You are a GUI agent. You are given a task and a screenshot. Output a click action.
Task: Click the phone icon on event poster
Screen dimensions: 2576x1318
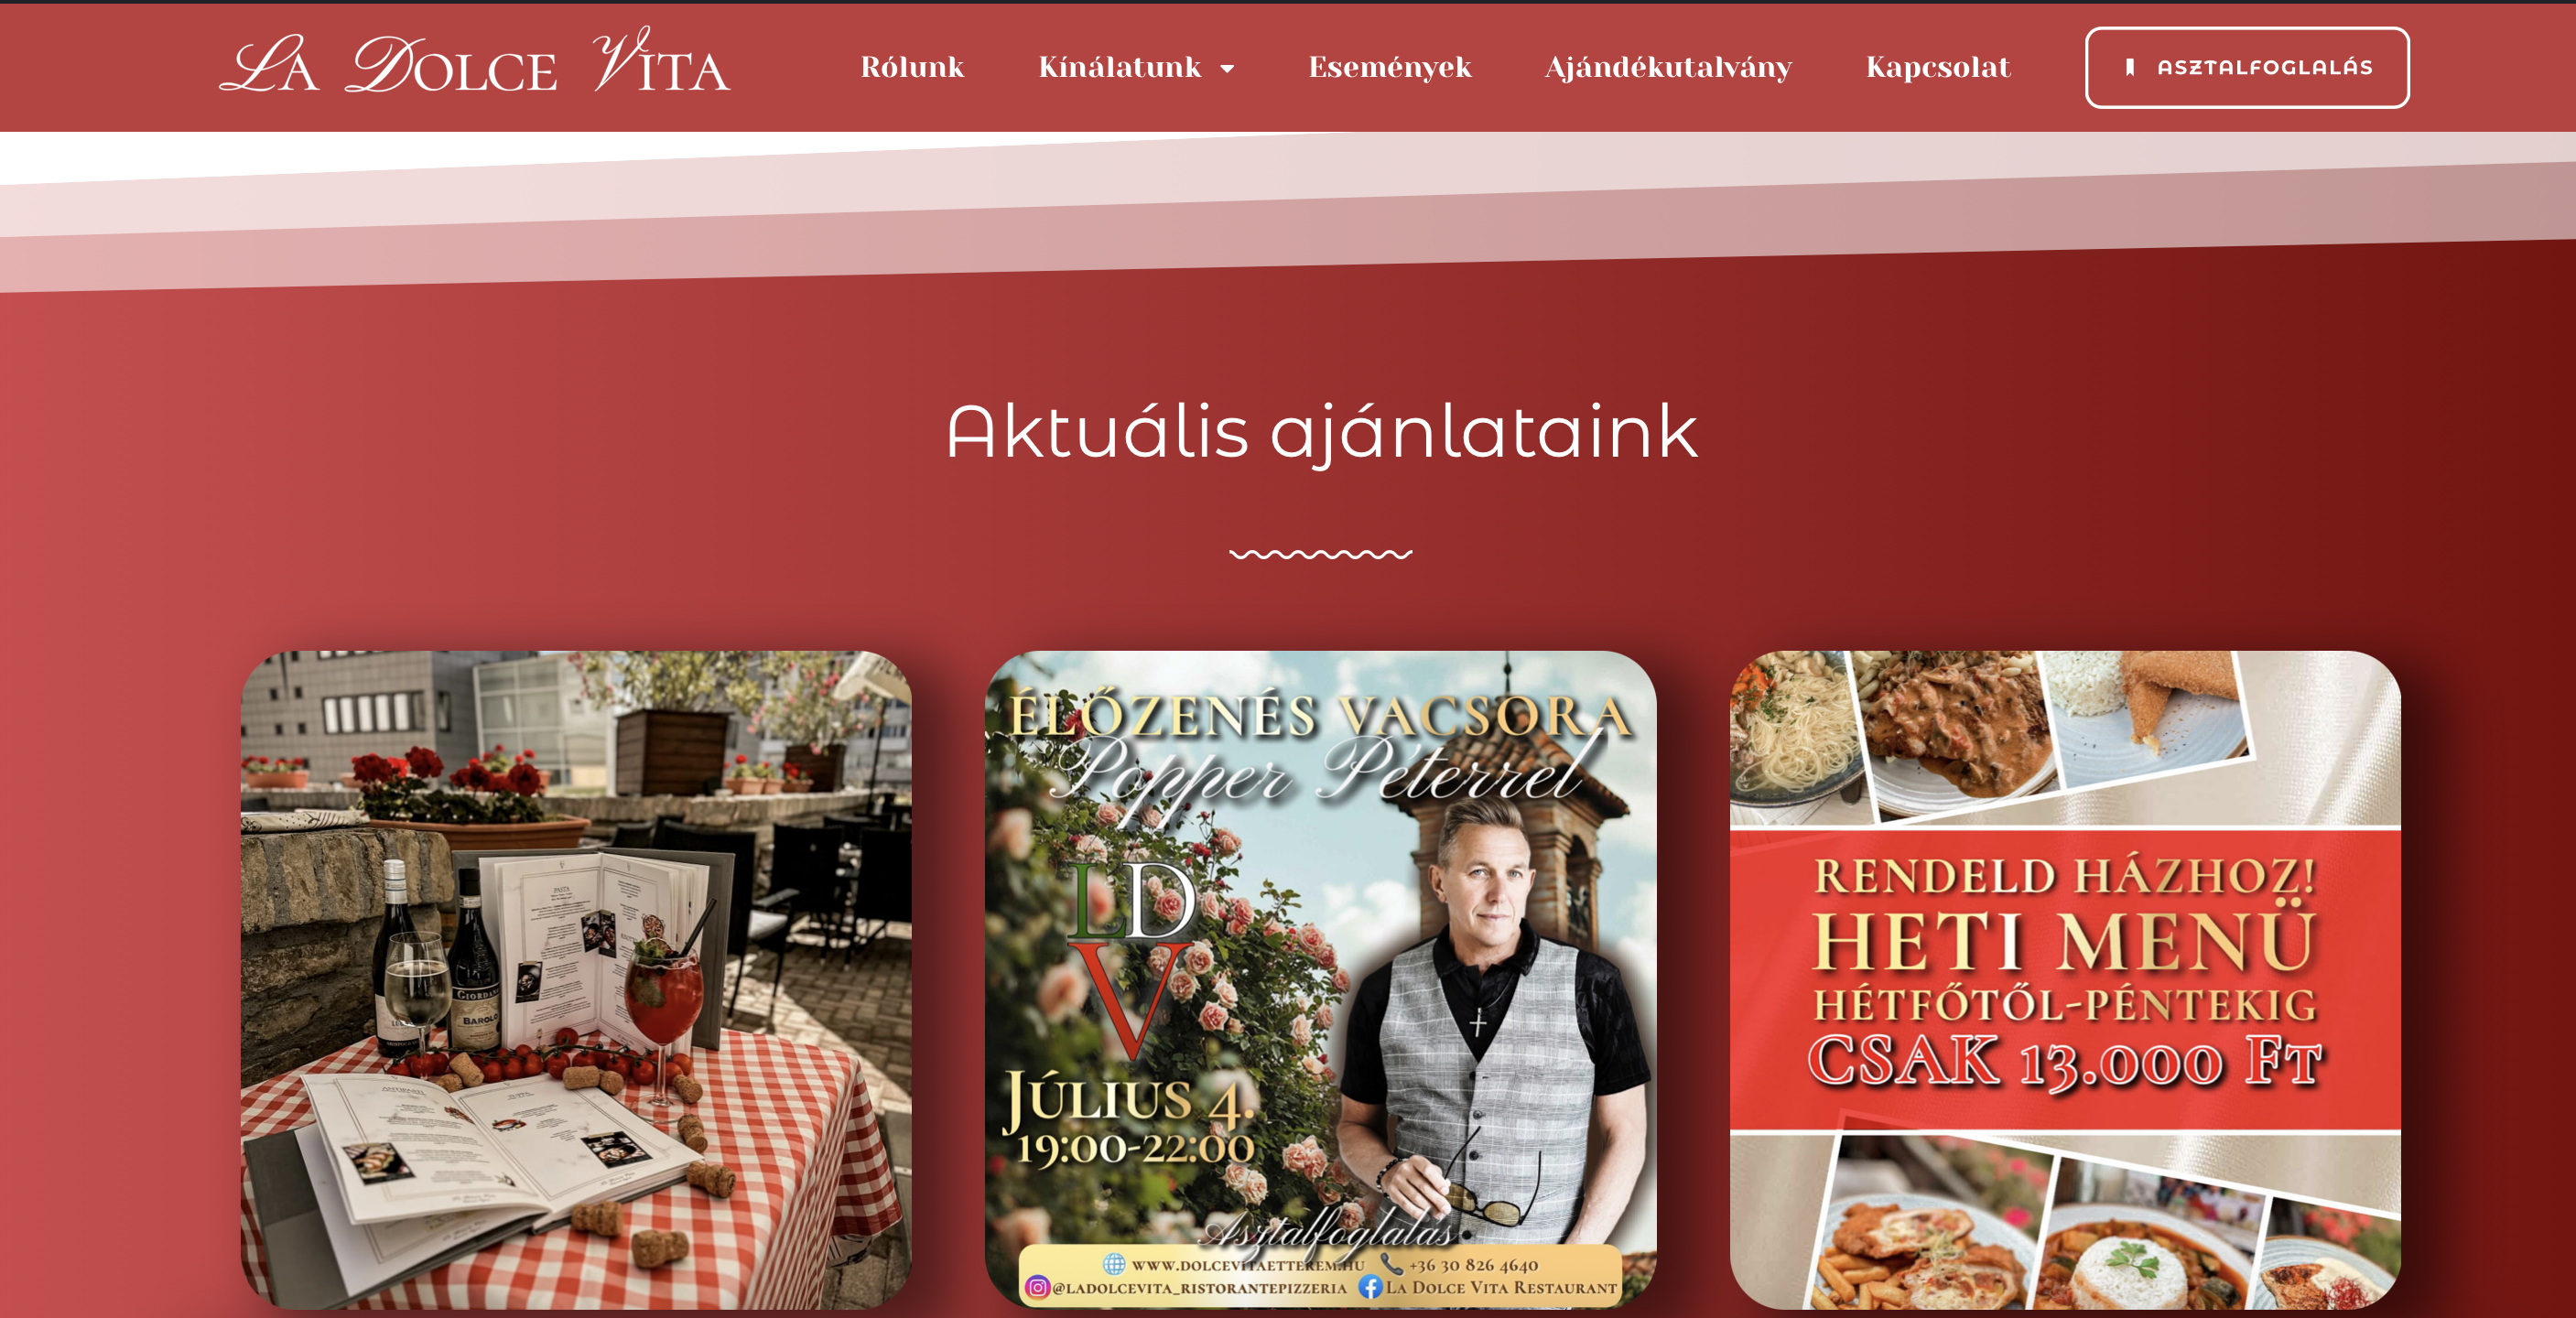pyautogui.click(x=1391, y=1263)
